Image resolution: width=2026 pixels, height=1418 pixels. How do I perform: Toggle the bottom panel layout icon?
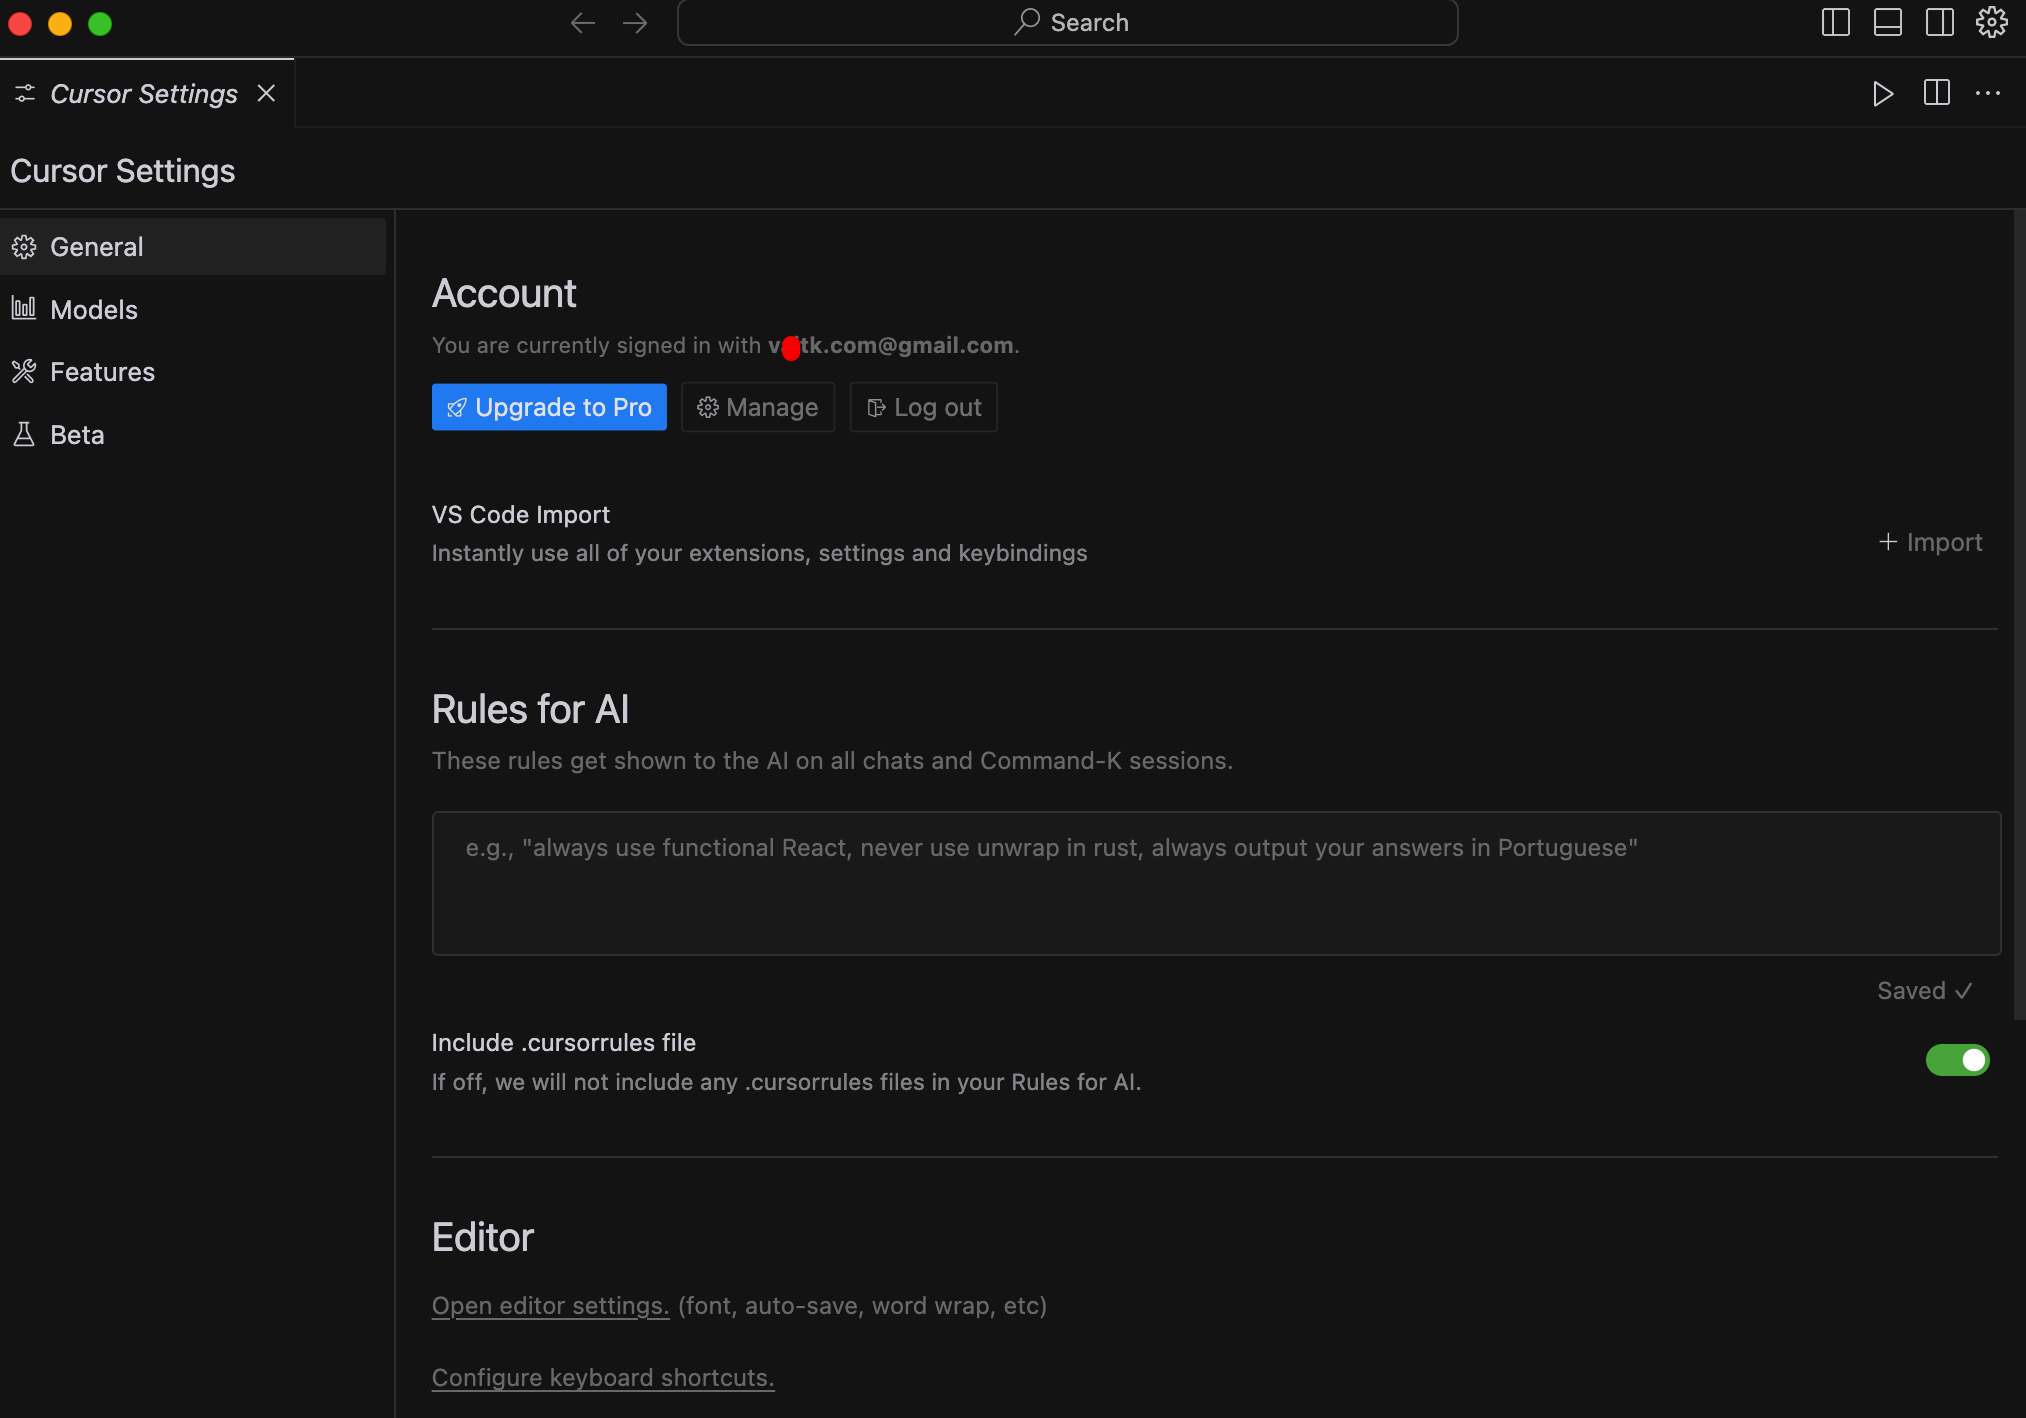pyautogui.click(x=1888, y=22)
